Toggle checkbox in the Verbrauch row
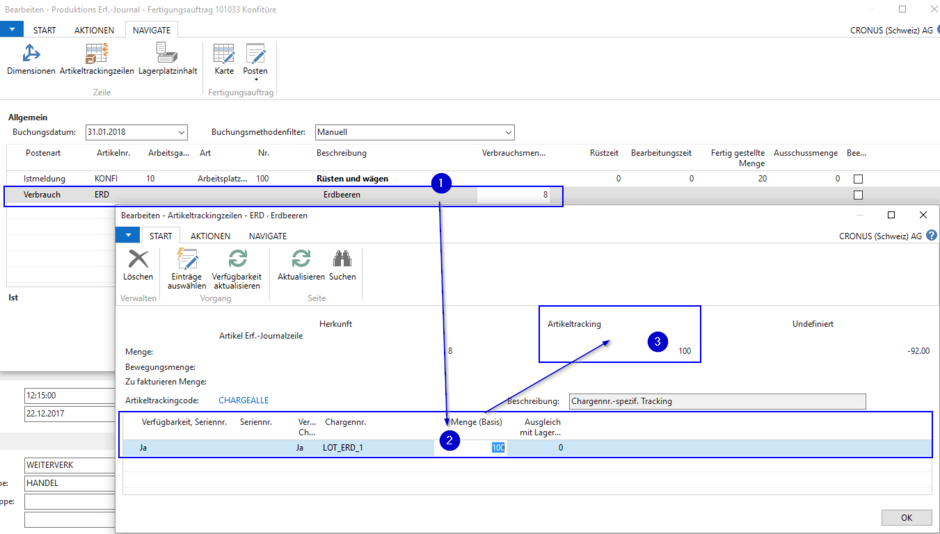 (x=858, y=195)
